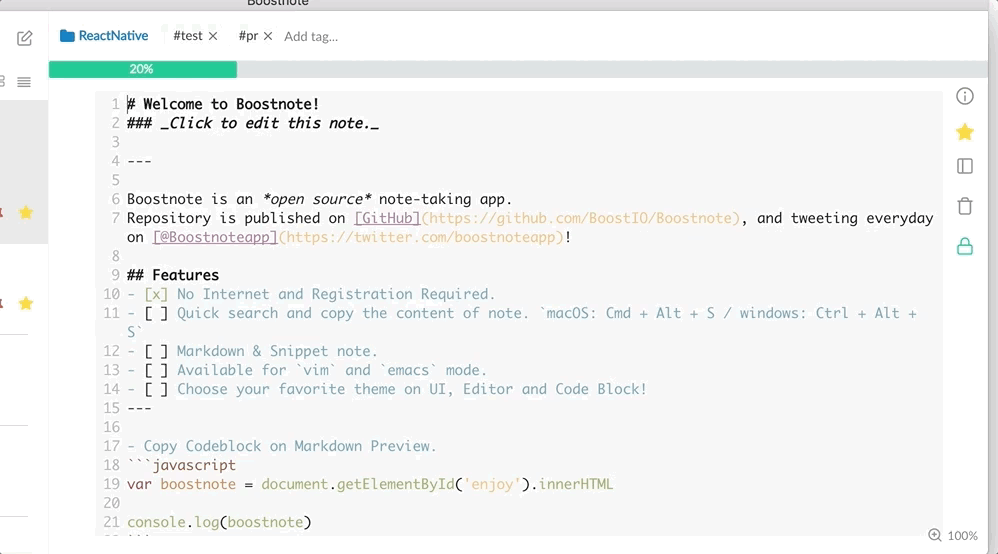Click the [GitHub] link text in editor
998x554 pixels.
point(387,218)
